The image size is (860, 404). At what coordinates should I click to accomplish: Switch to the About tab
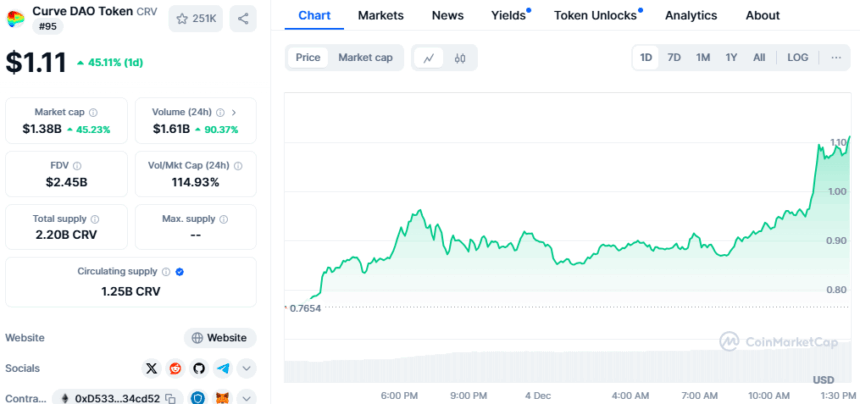763,15
